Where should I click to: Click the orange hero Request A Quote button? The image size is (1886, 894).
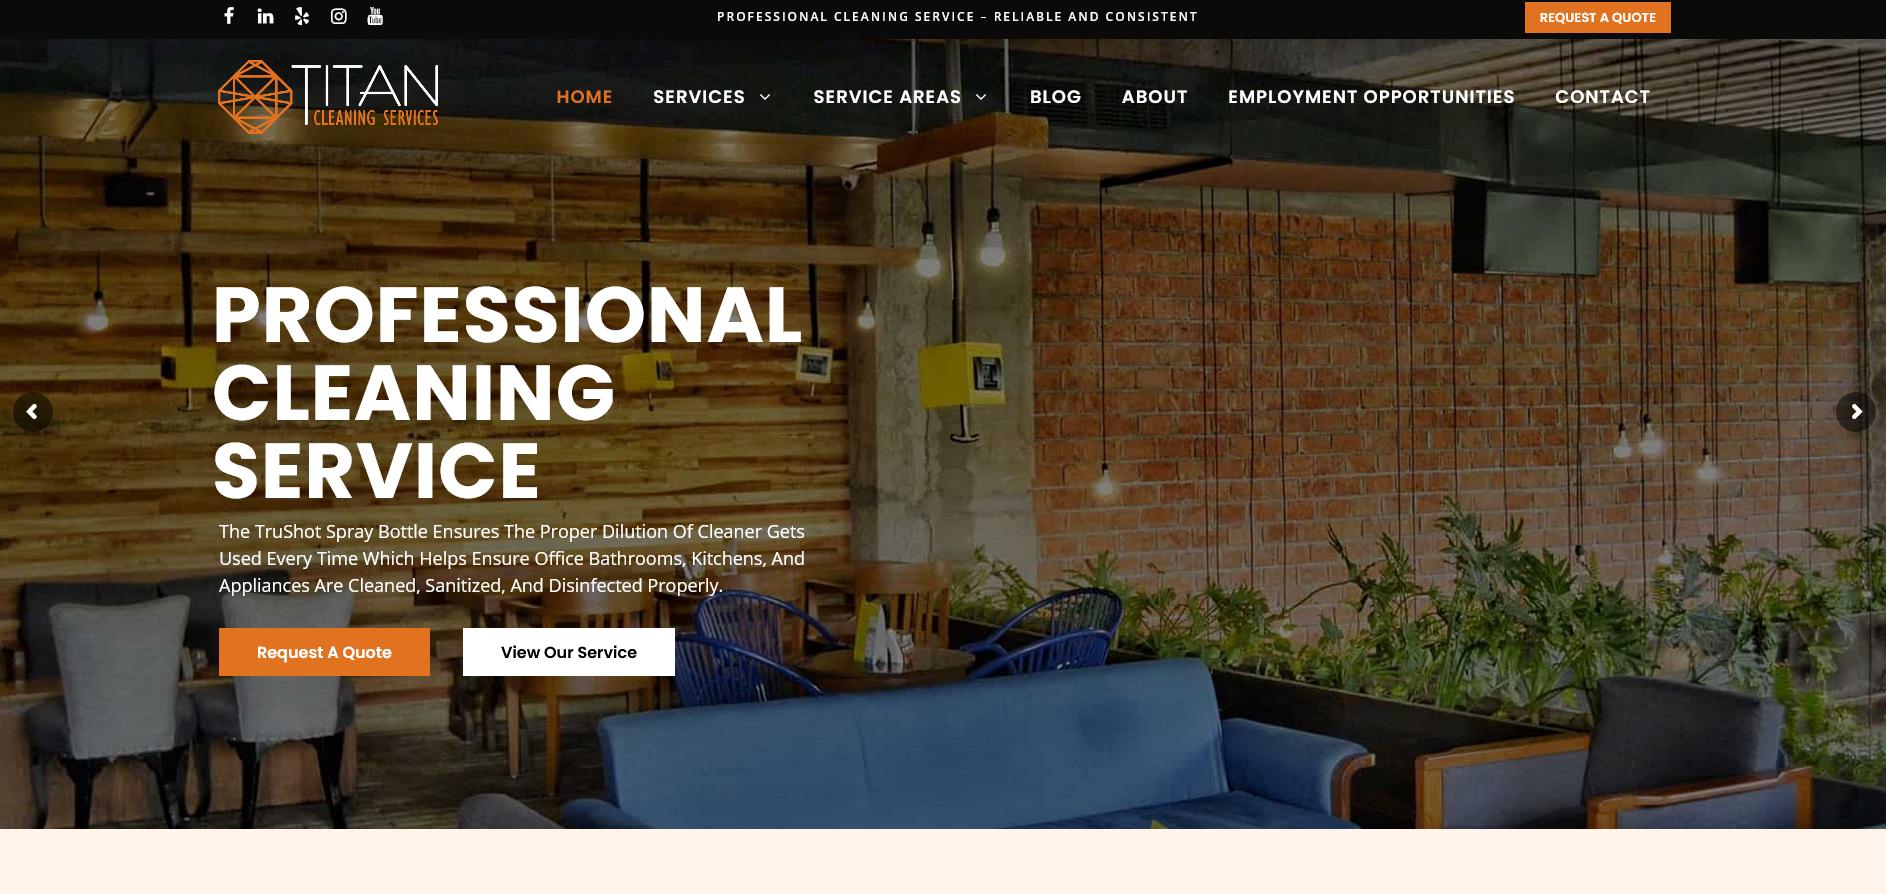[x=324, y=652]
